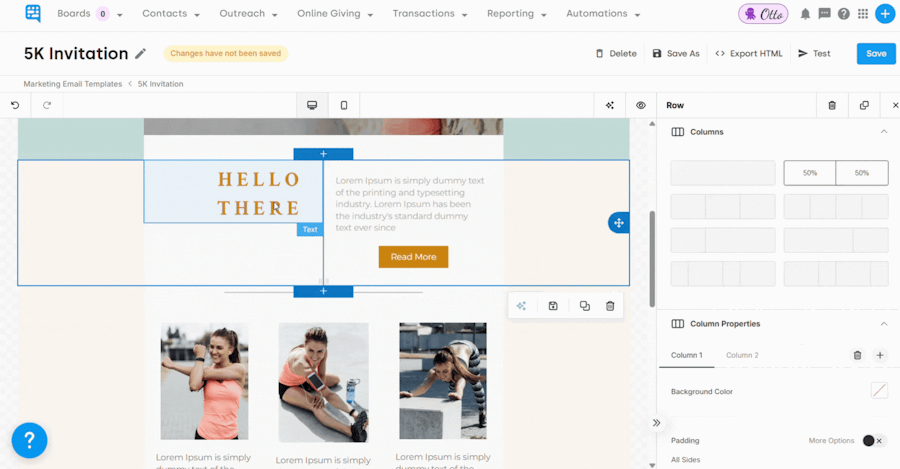Screen dimensions: 900x469
Task: Select the 50% / 50% column layout
Action: click(x=836, y=173)
